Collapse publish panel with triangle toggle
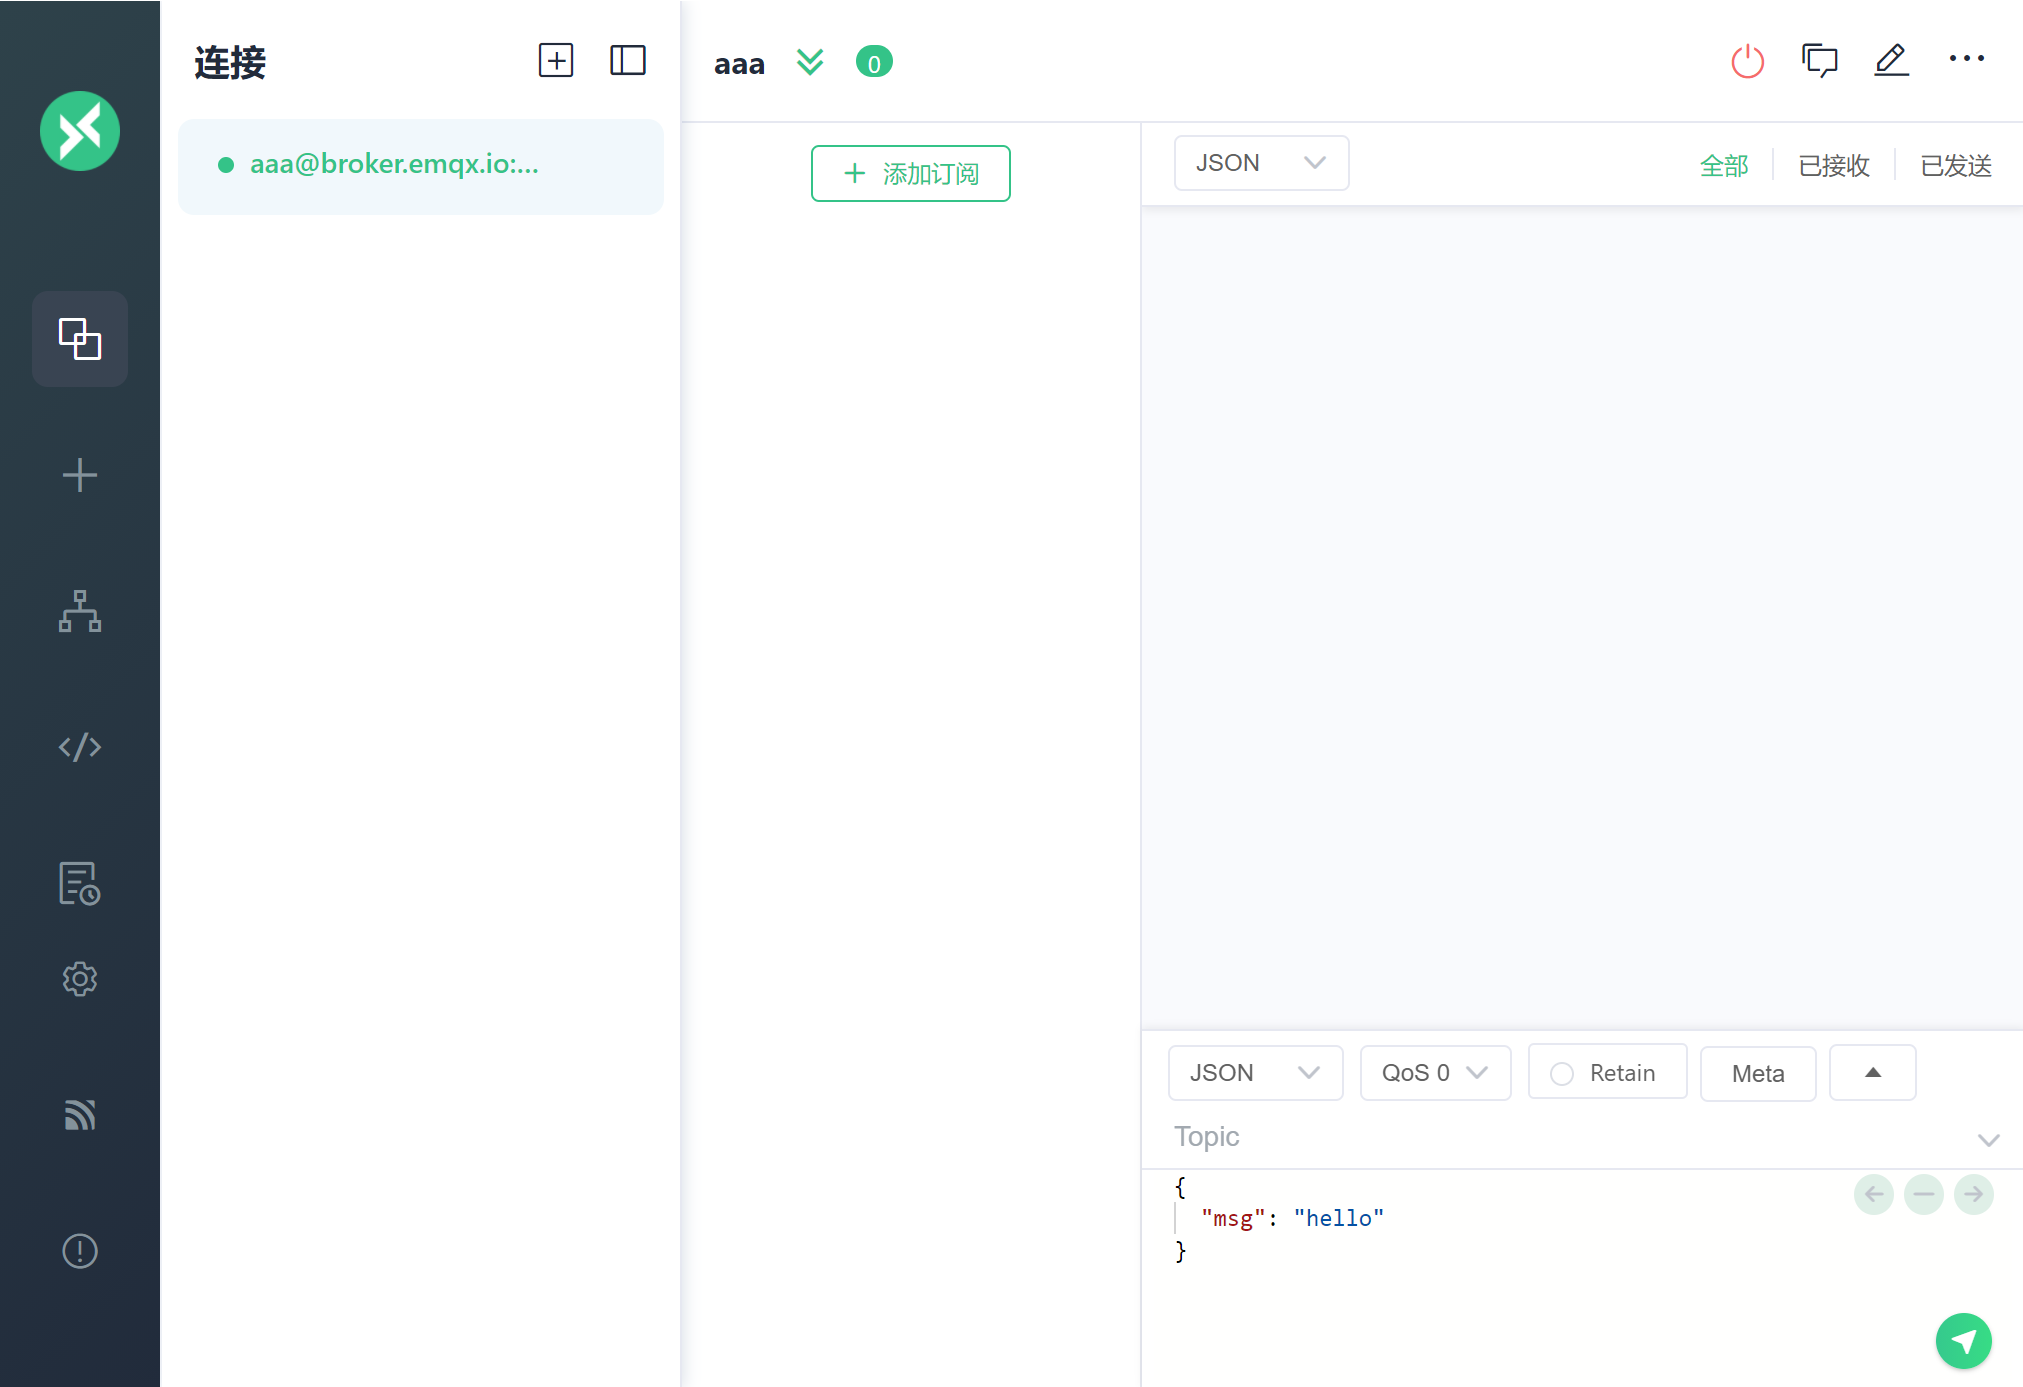Viewport: 2023px width, 1387px height. point(1872,1072)
